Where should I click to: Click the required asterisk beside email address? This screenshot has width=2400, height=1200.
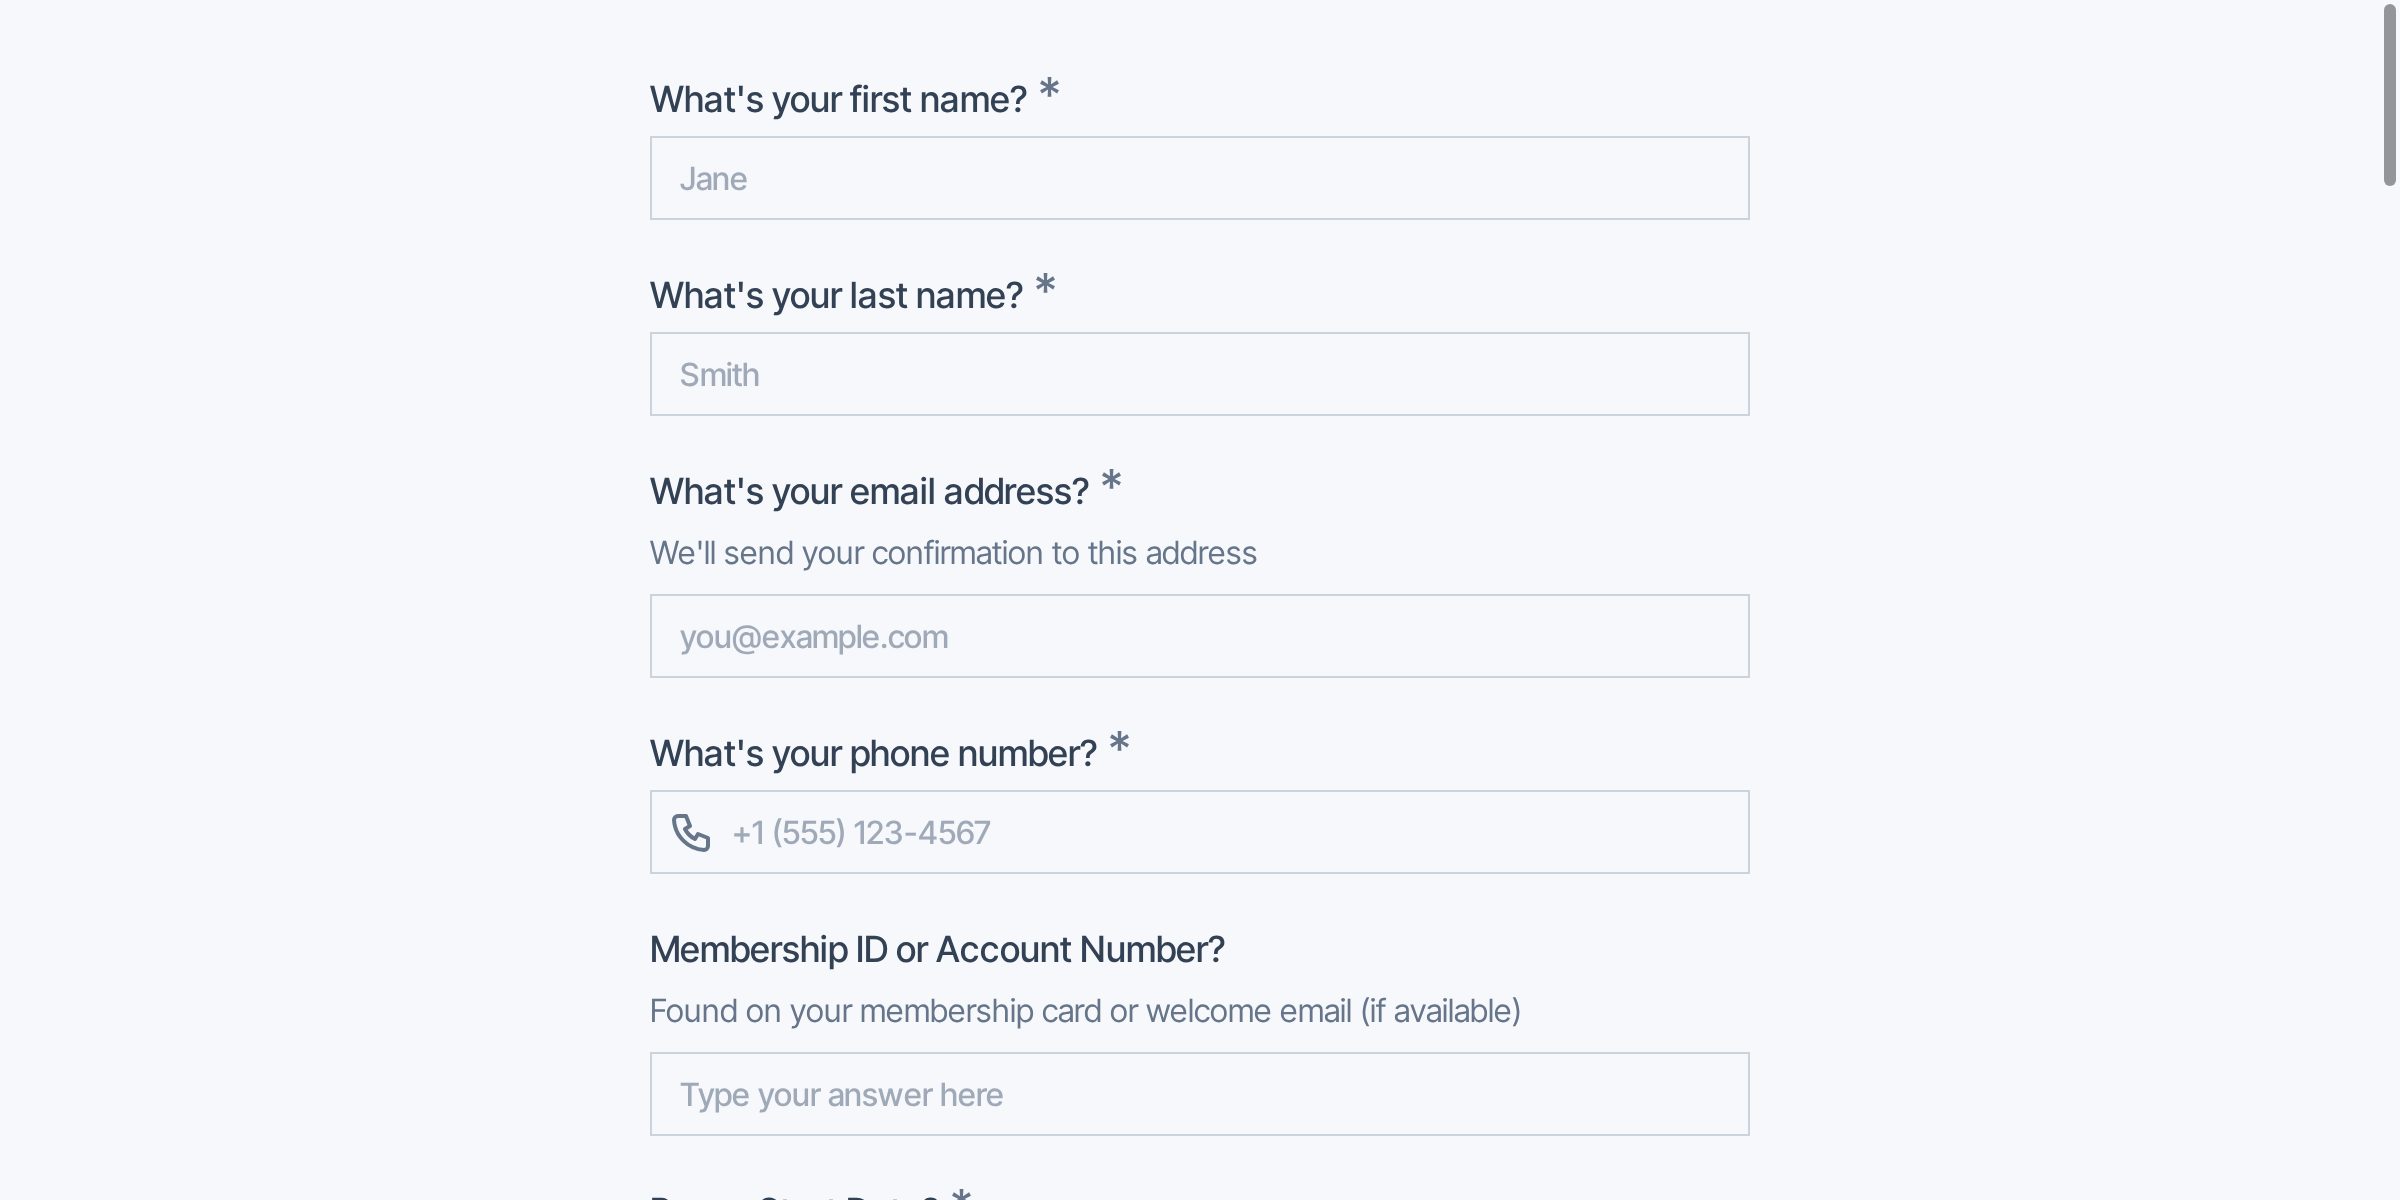(x=1111, y=482)
